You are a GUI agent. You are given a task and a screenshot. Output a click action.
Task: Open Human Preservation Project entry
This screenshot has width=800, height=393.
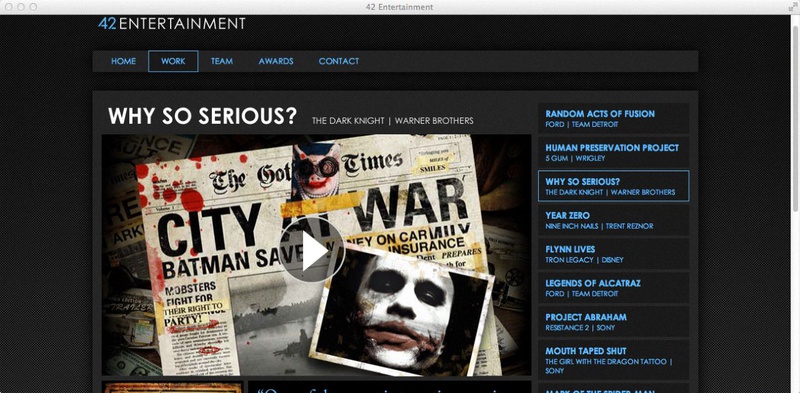(x=614, y=152)
